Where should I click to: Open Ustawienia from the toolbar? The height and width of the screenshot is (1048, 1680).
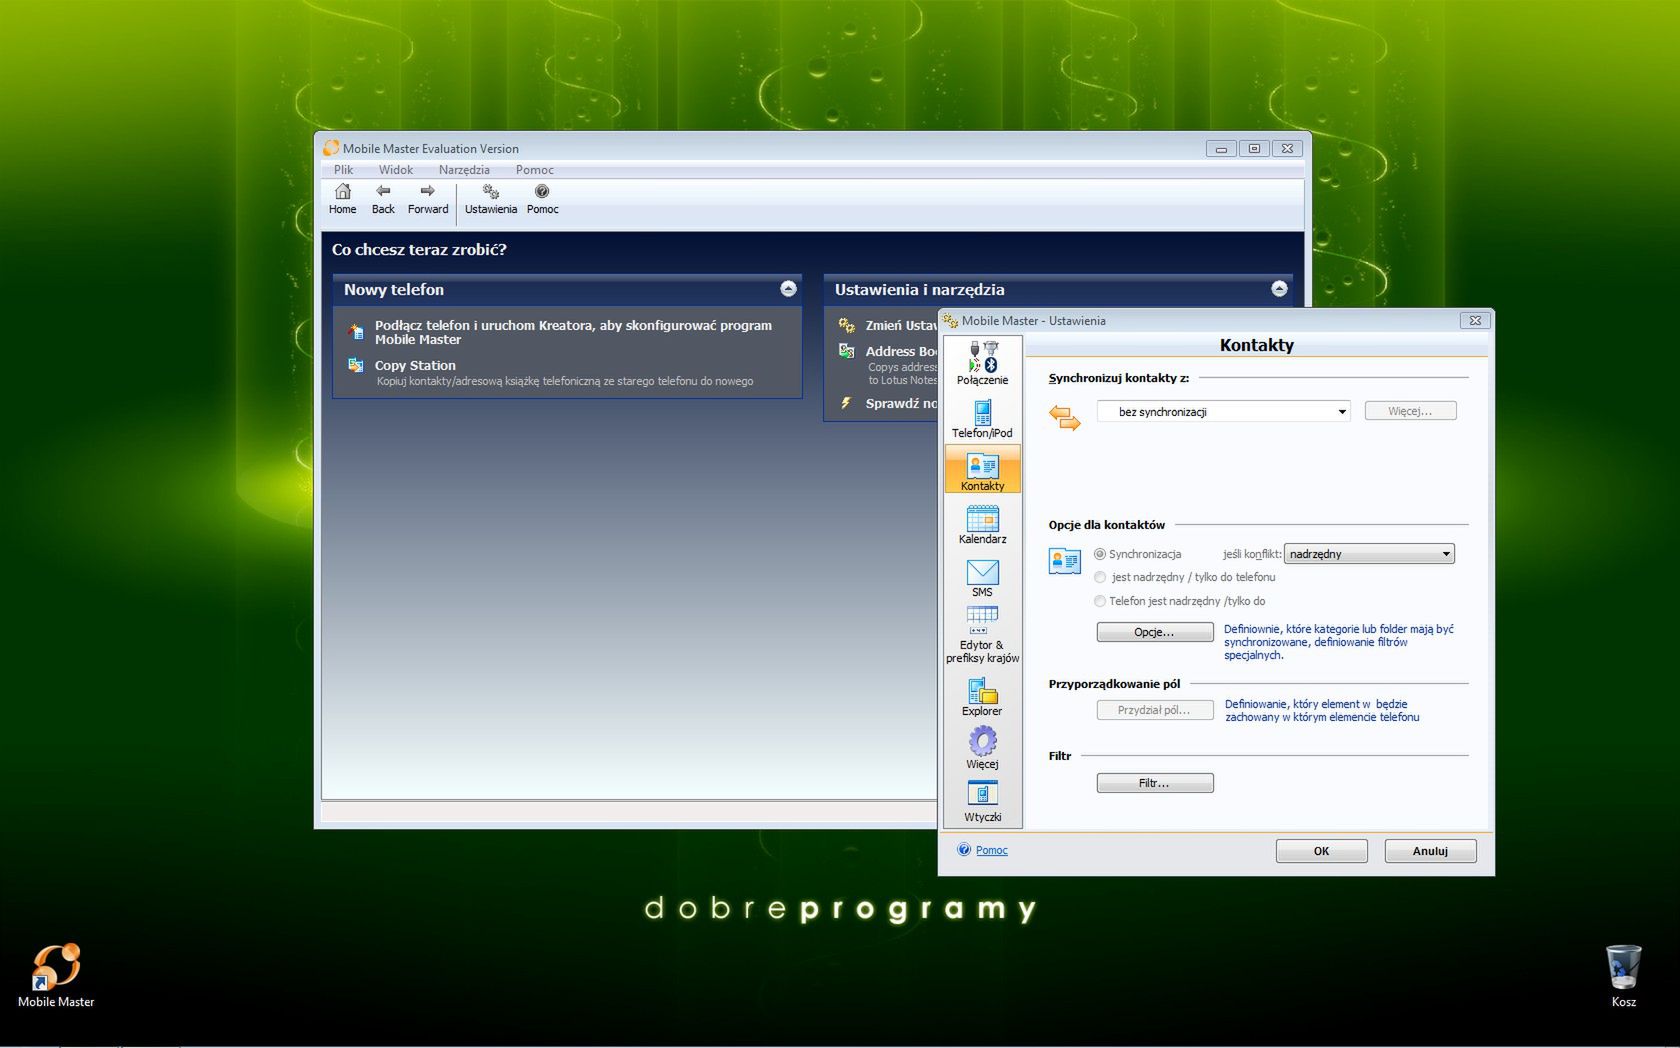click(490, 199)
